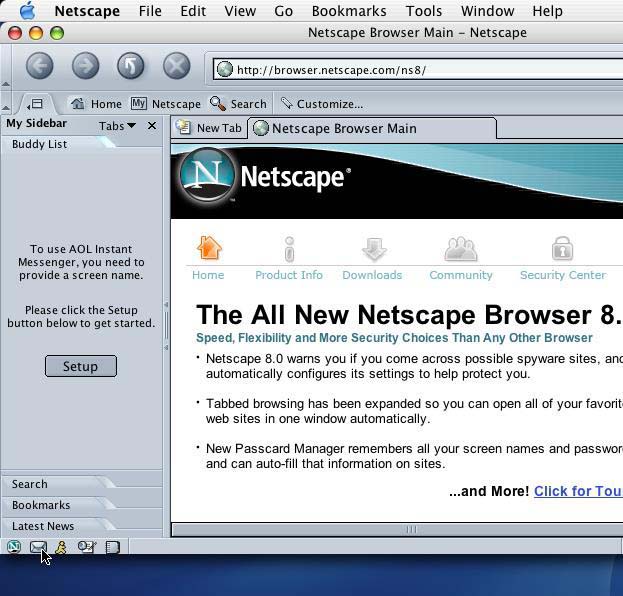
Task: Click the Reload page button
Action: tap(131, 66)
